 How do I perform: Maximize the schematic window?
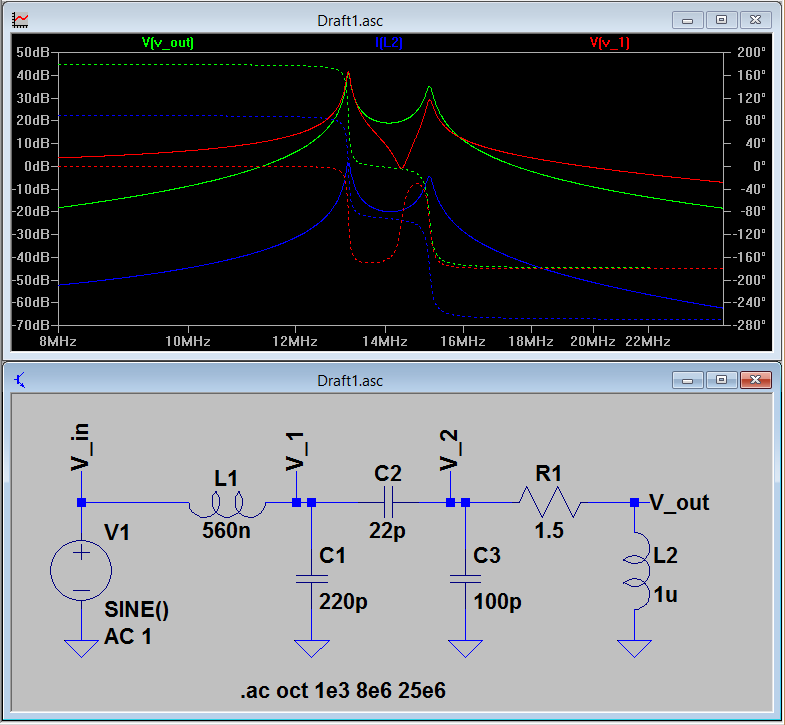tap(721, 381)
